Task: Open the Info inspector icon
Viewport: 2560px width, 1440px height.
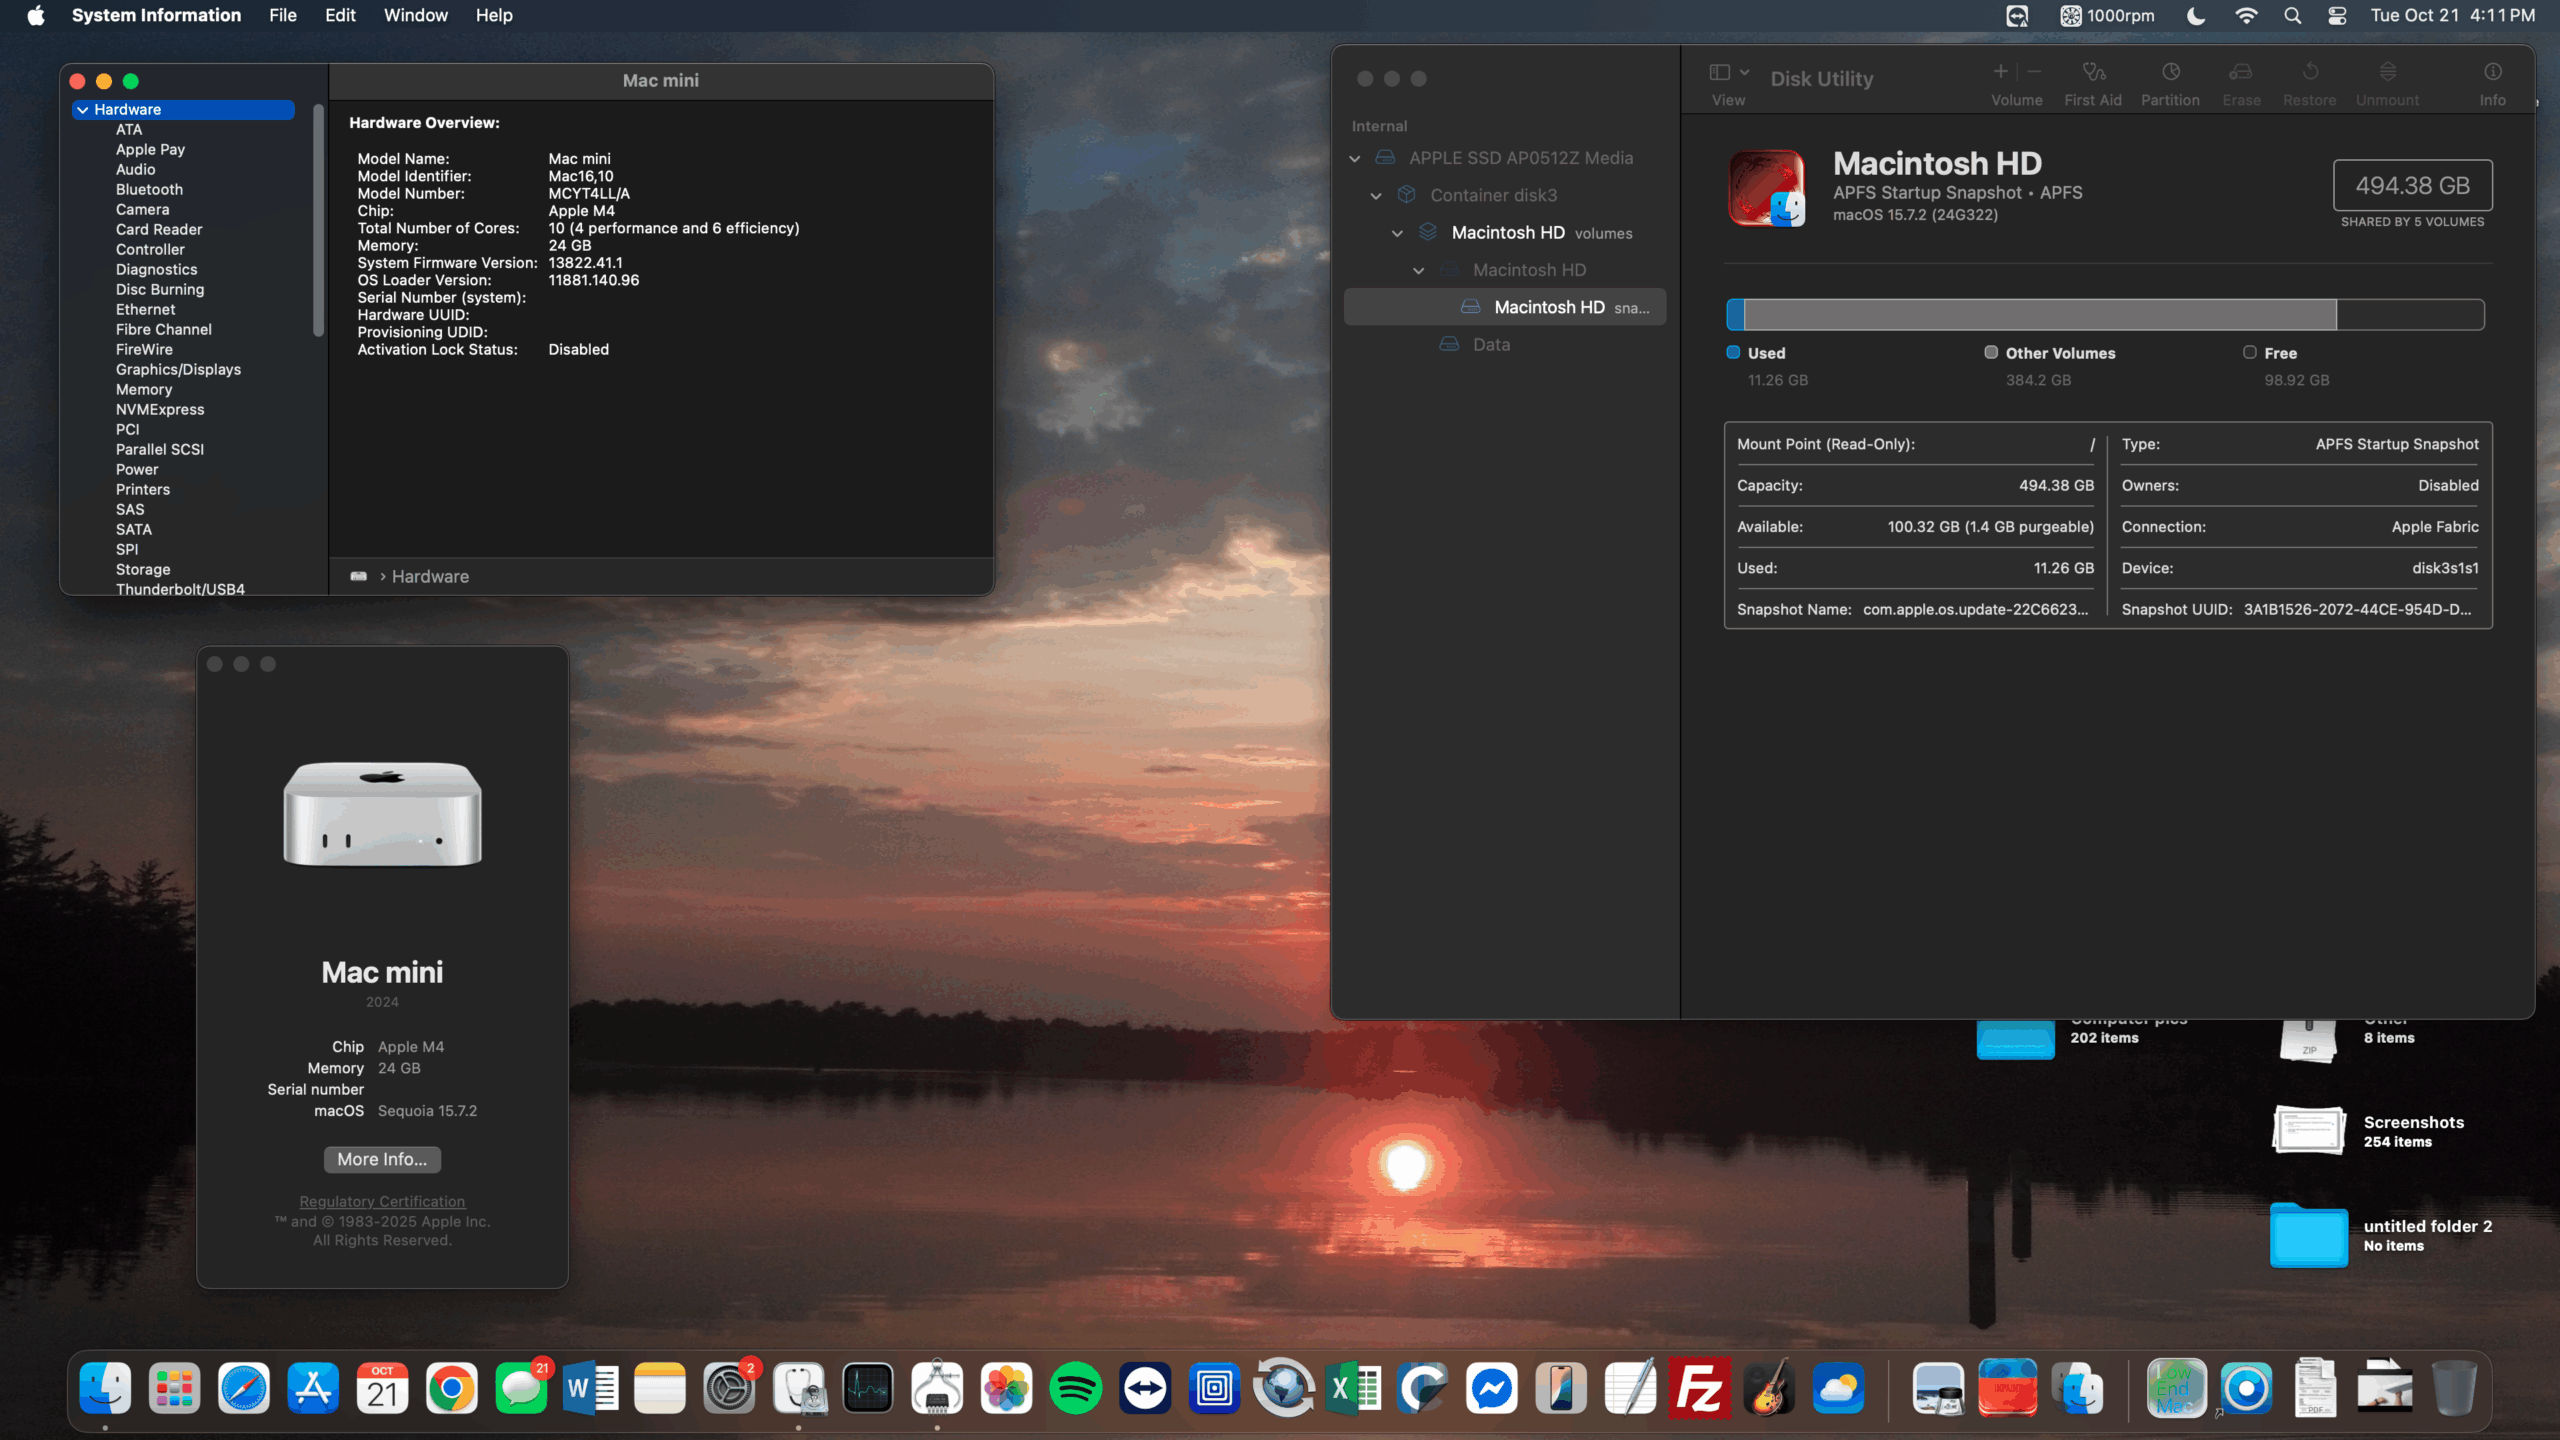Action: 2492,73
